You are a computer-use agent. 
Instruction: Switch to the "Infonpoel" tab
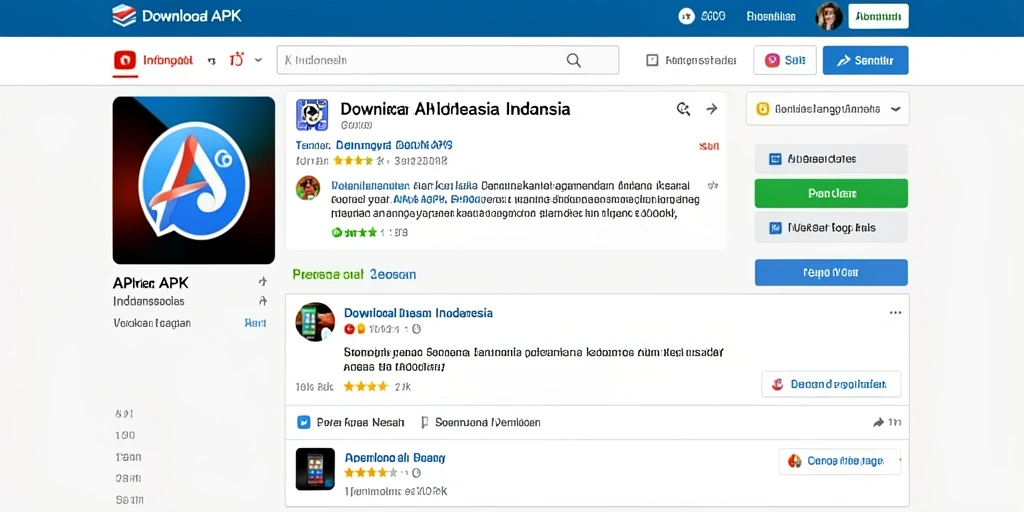pyautogui.click(x=153, y=61)
